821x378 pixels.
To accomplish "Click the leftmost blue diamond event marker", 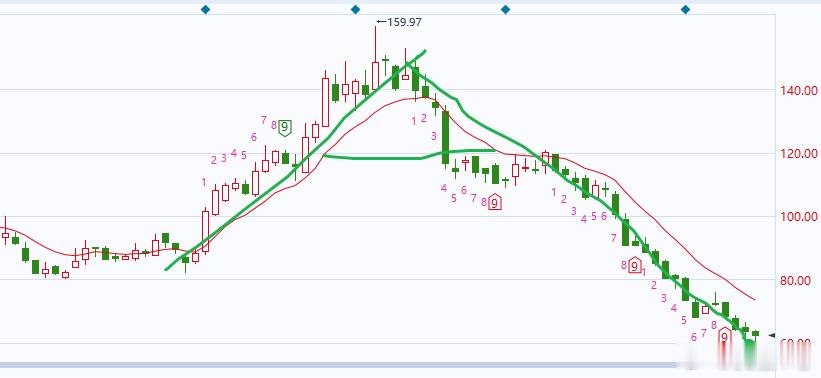I will (x=205, y=9).
